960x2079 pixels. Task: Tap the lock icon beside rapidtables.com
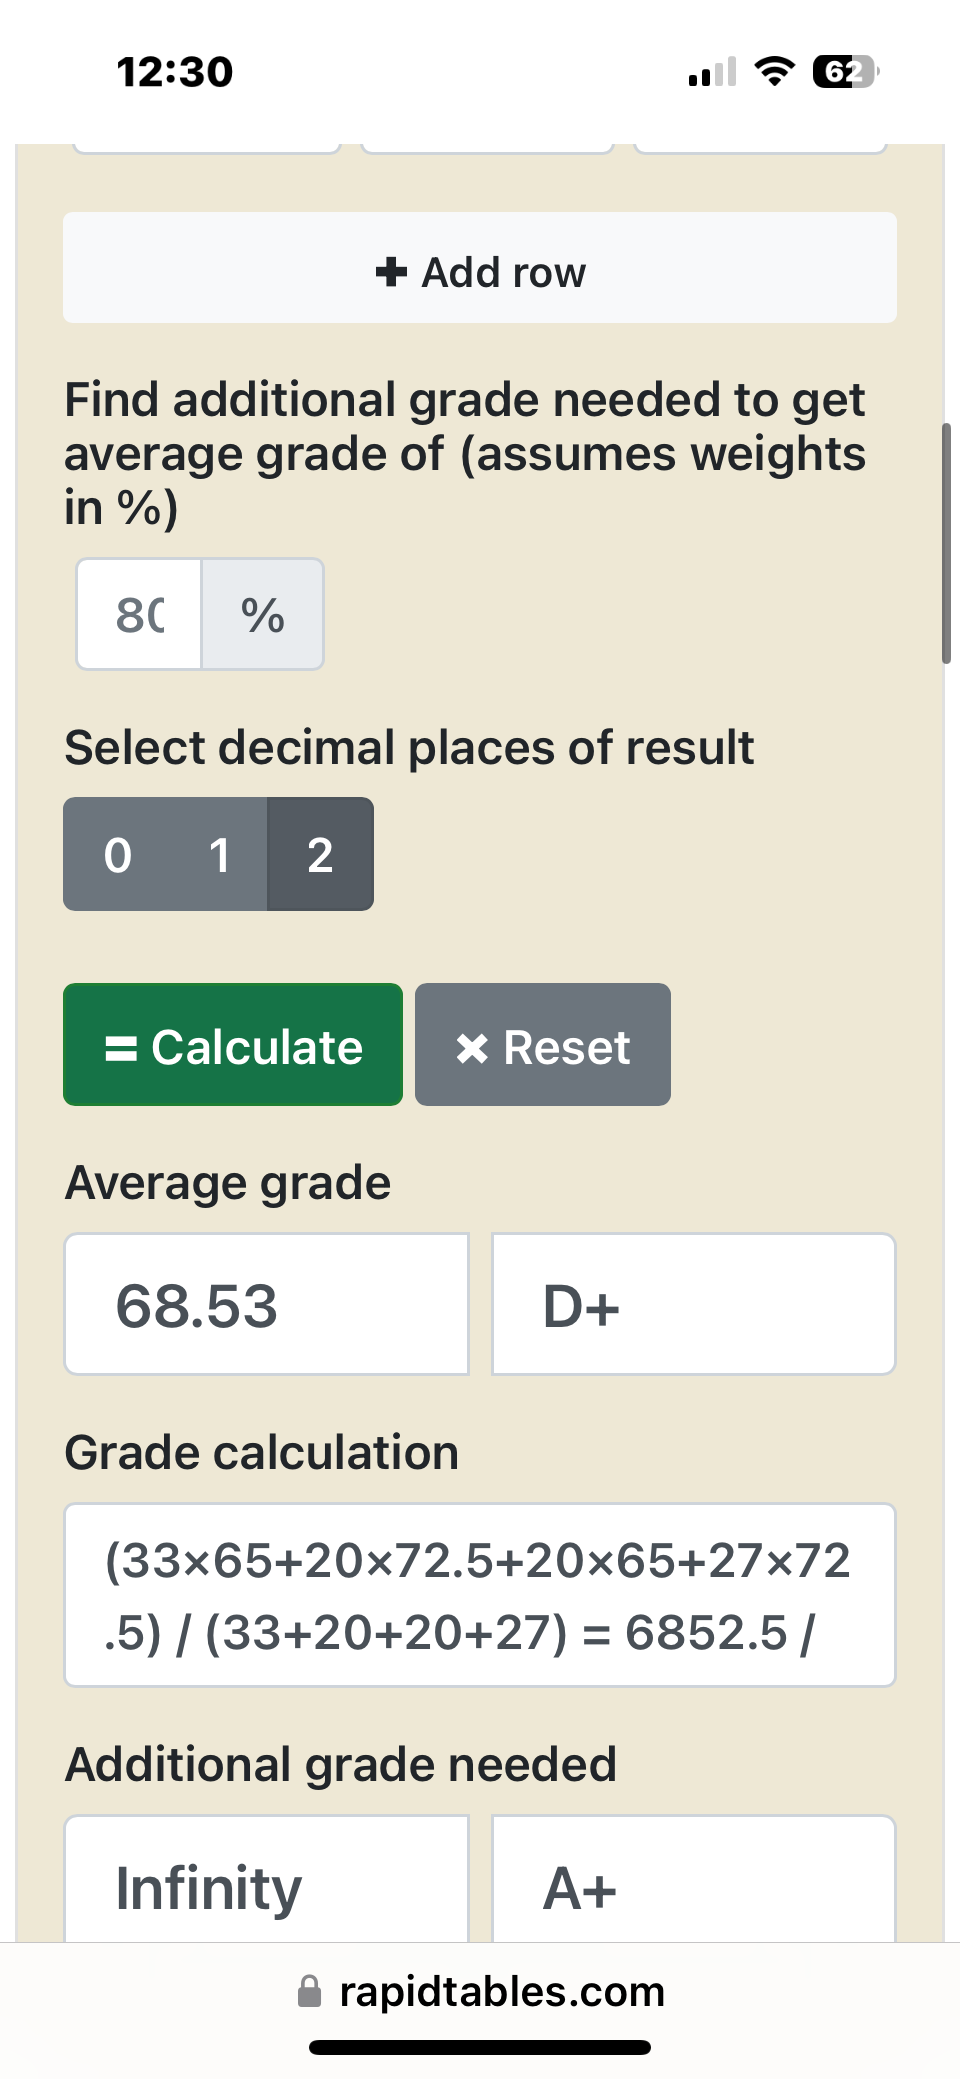310,1991
